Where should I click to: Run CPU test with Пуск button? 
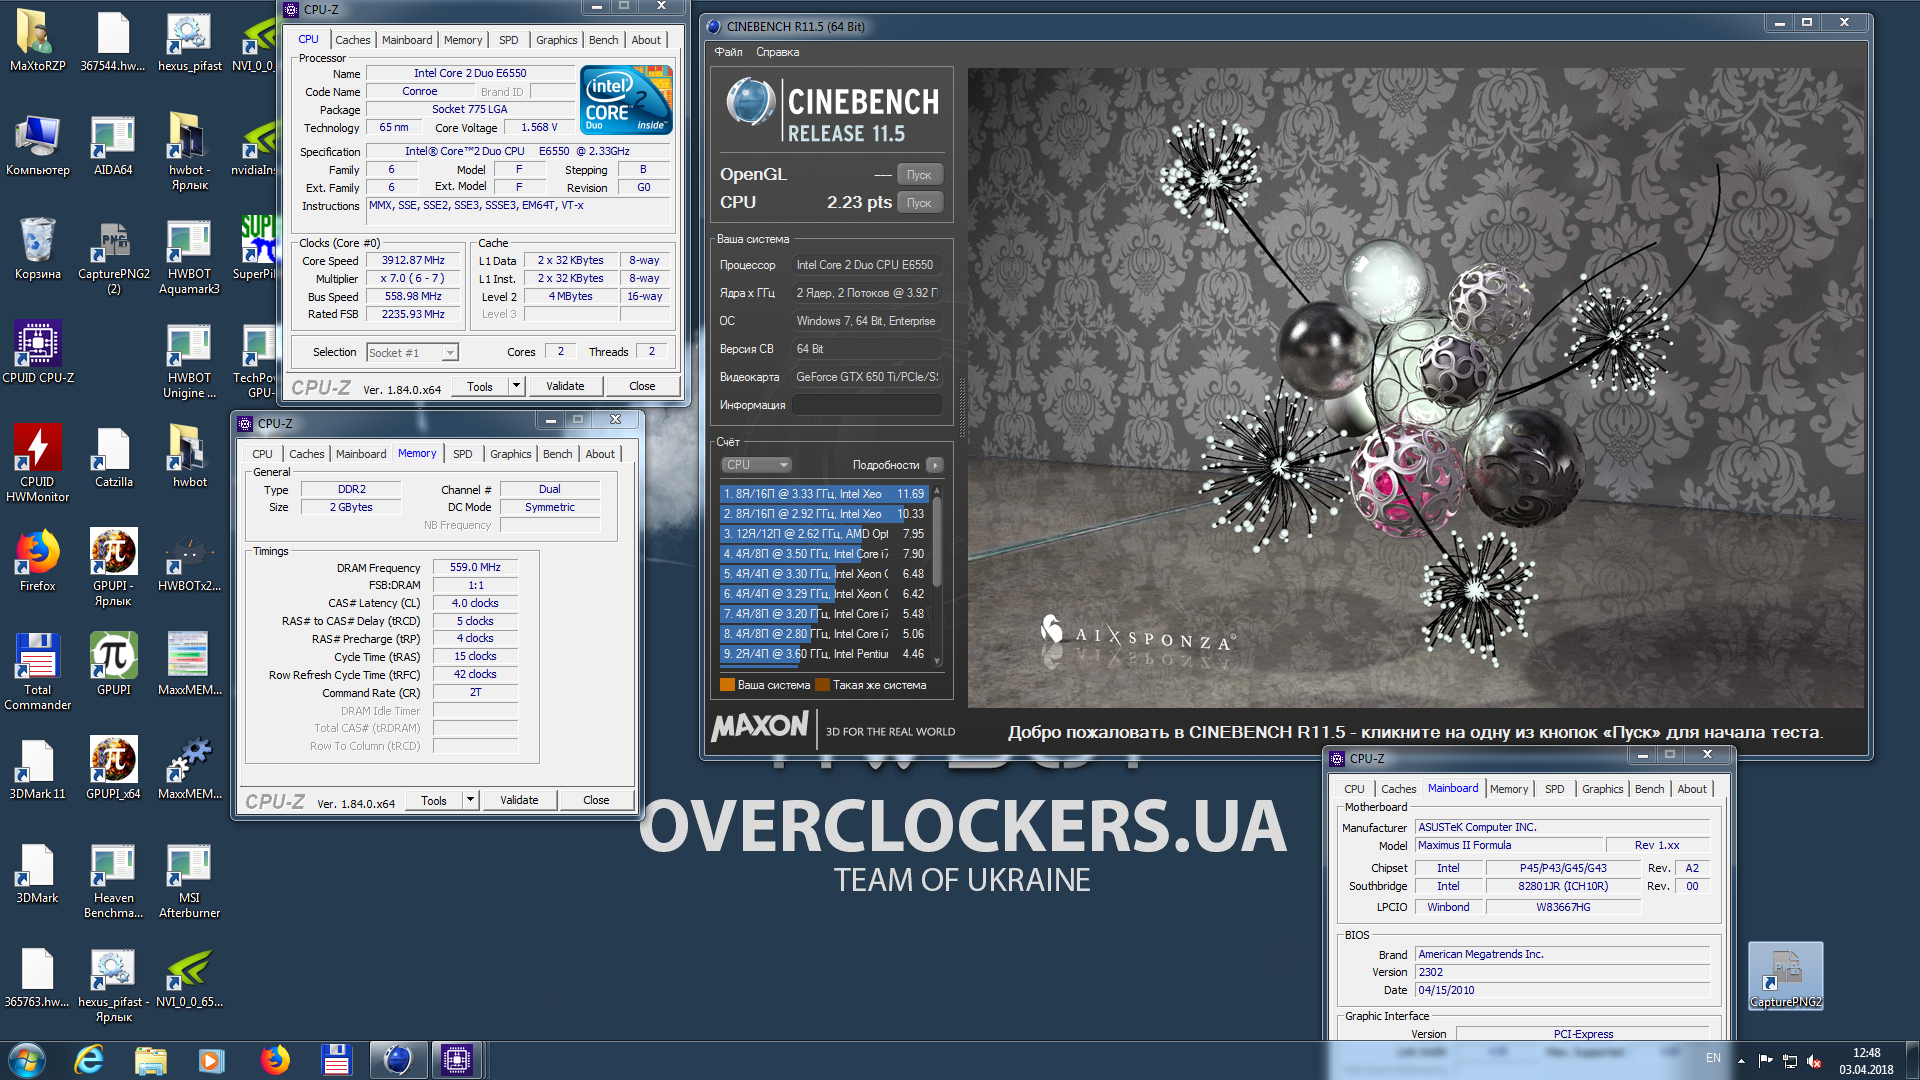(919, 203)
